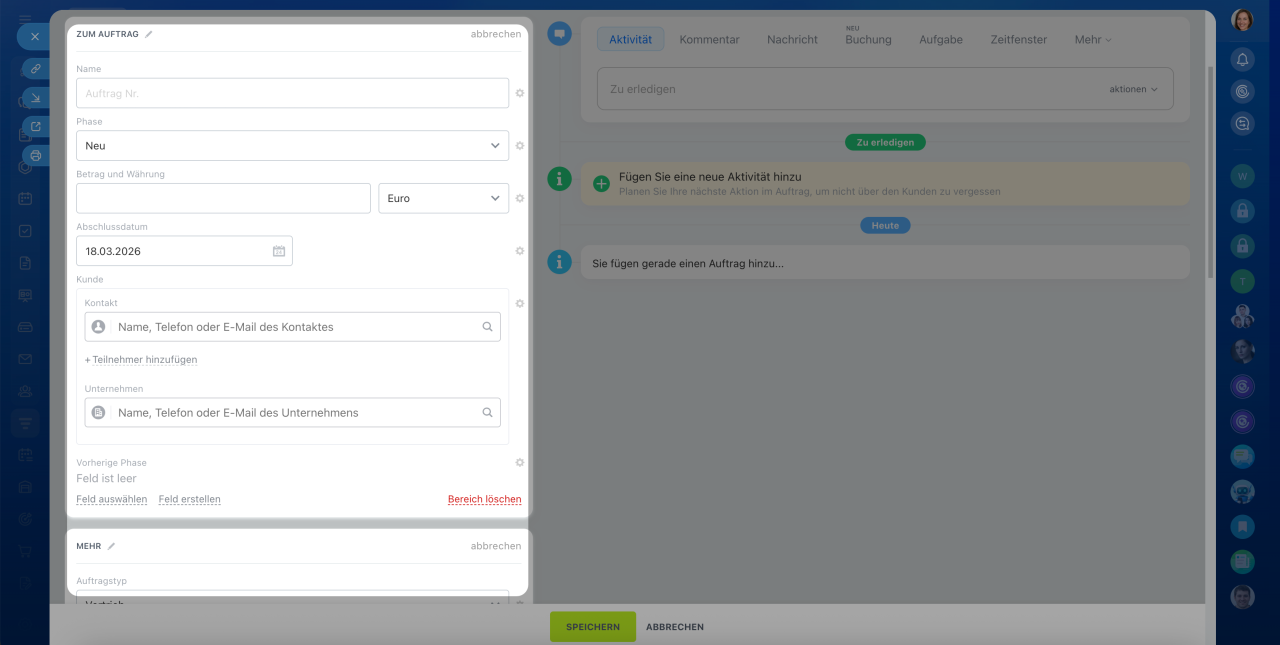Open the calendar picker in Abschlussdatum
1280x645 pixels.
[x=279, y=251]
